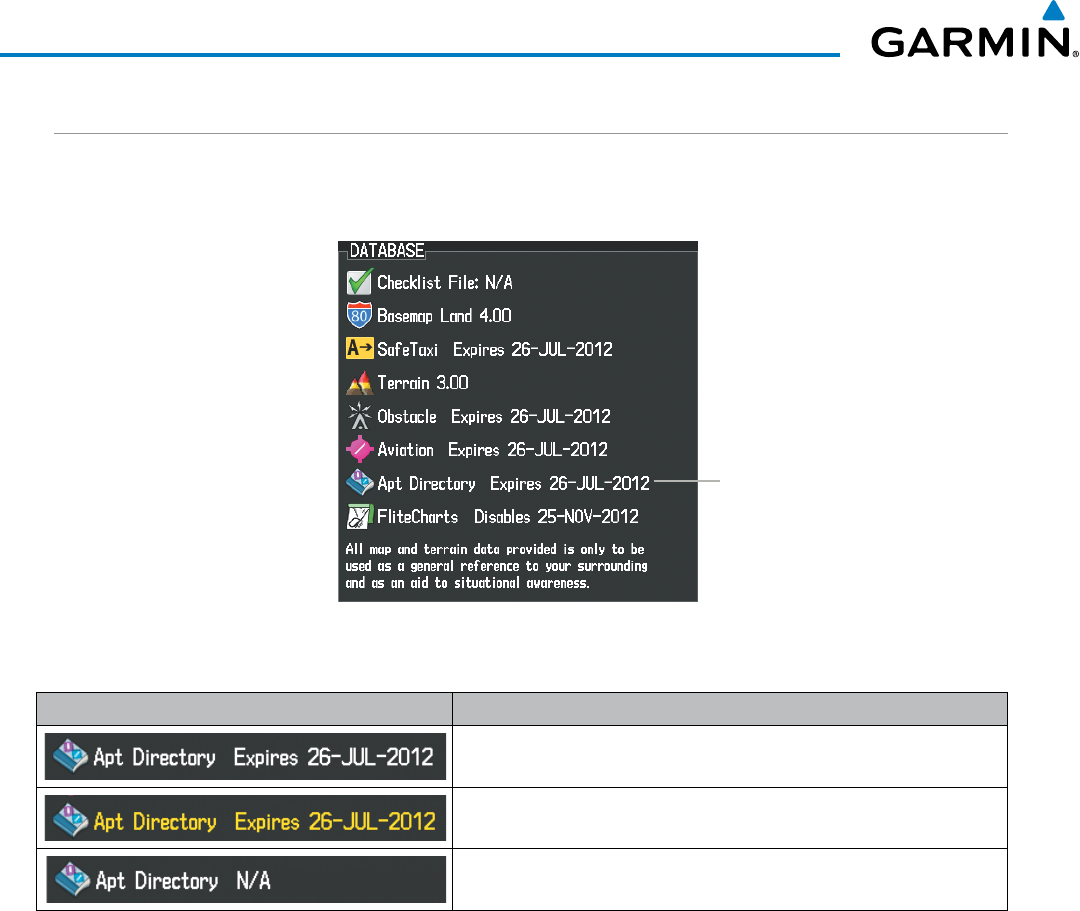Select the 'Basemap Land 4.00' line
This screenshot has width=1080, height=911.
coord(444,315)
